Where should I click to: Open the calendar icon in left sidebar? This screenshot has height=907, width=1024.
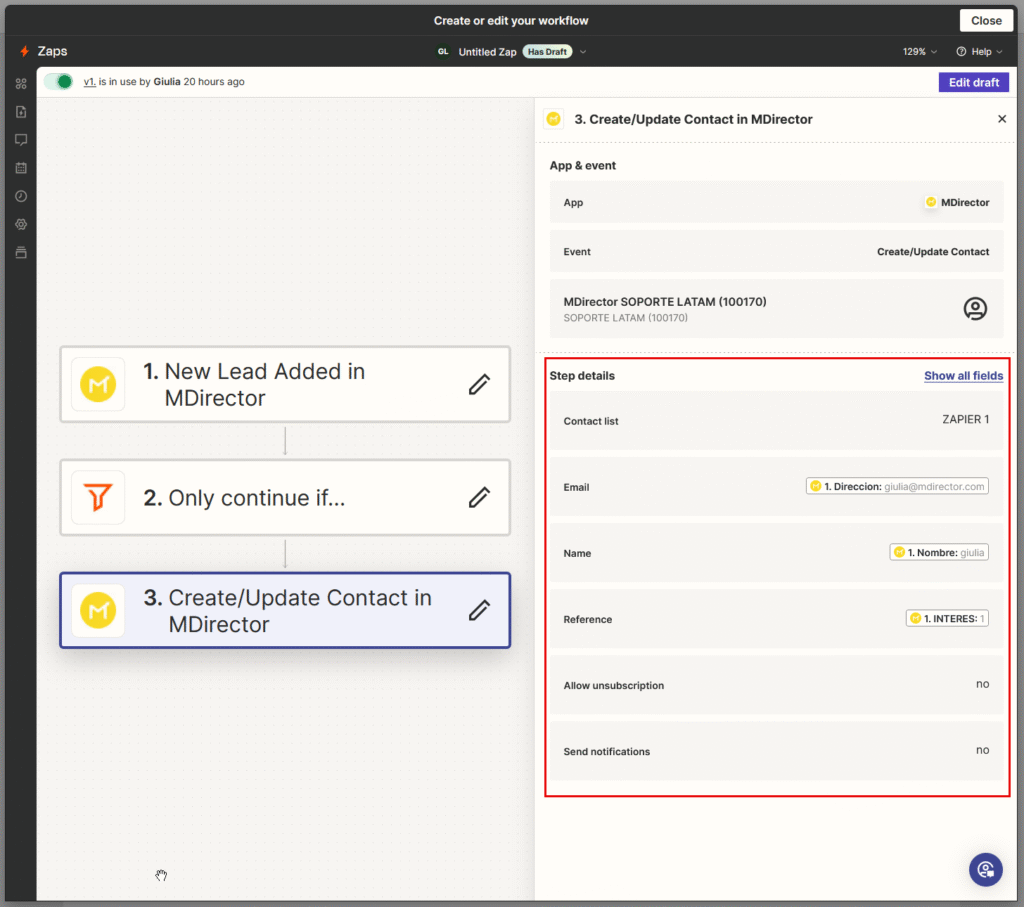[x=21, y=168]
